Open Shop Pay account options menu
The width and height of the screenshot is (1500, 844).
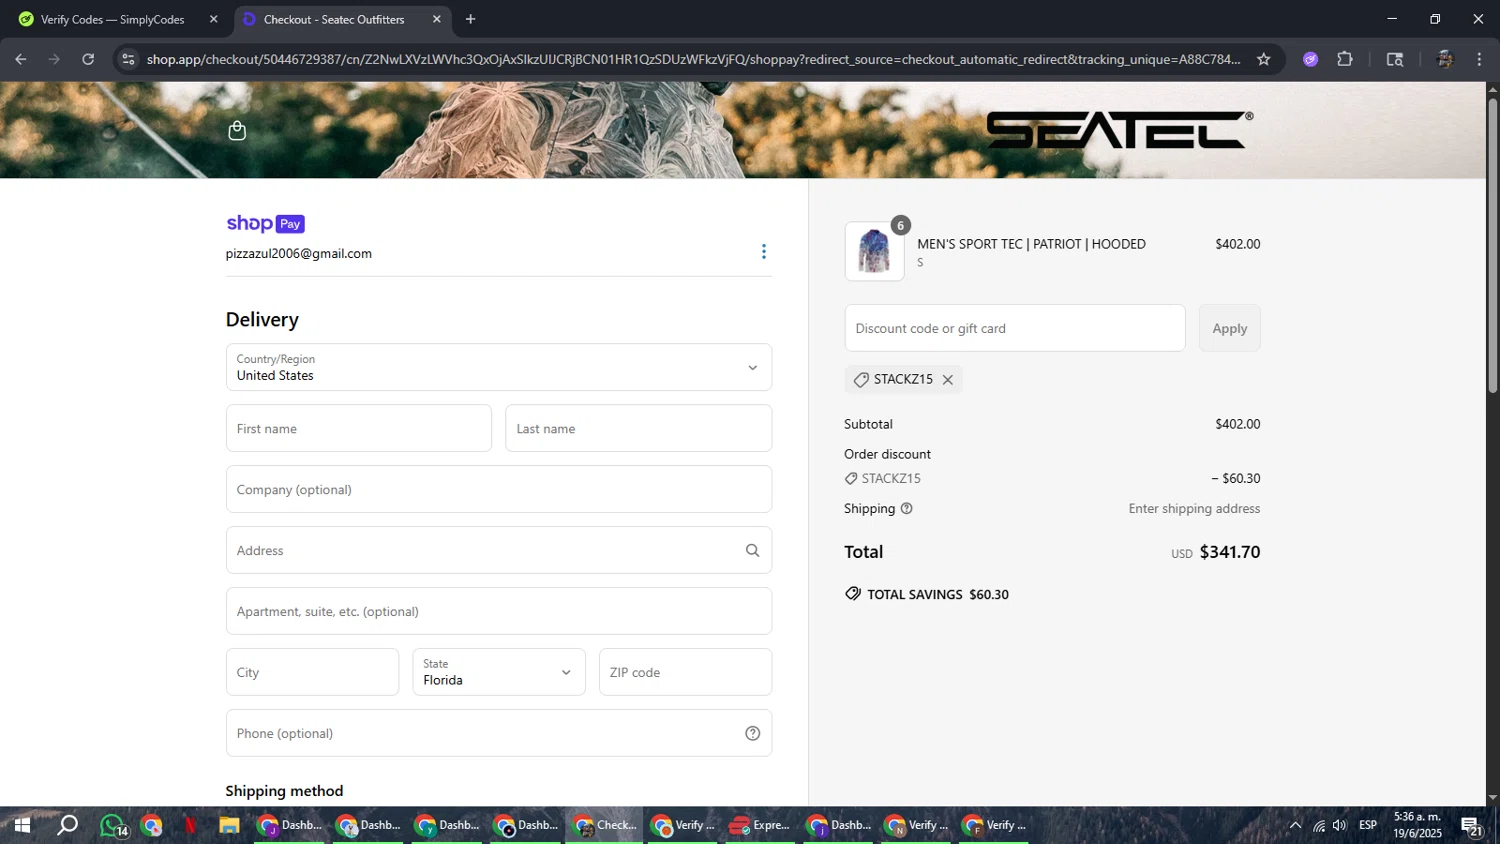(x=764, y=251)
